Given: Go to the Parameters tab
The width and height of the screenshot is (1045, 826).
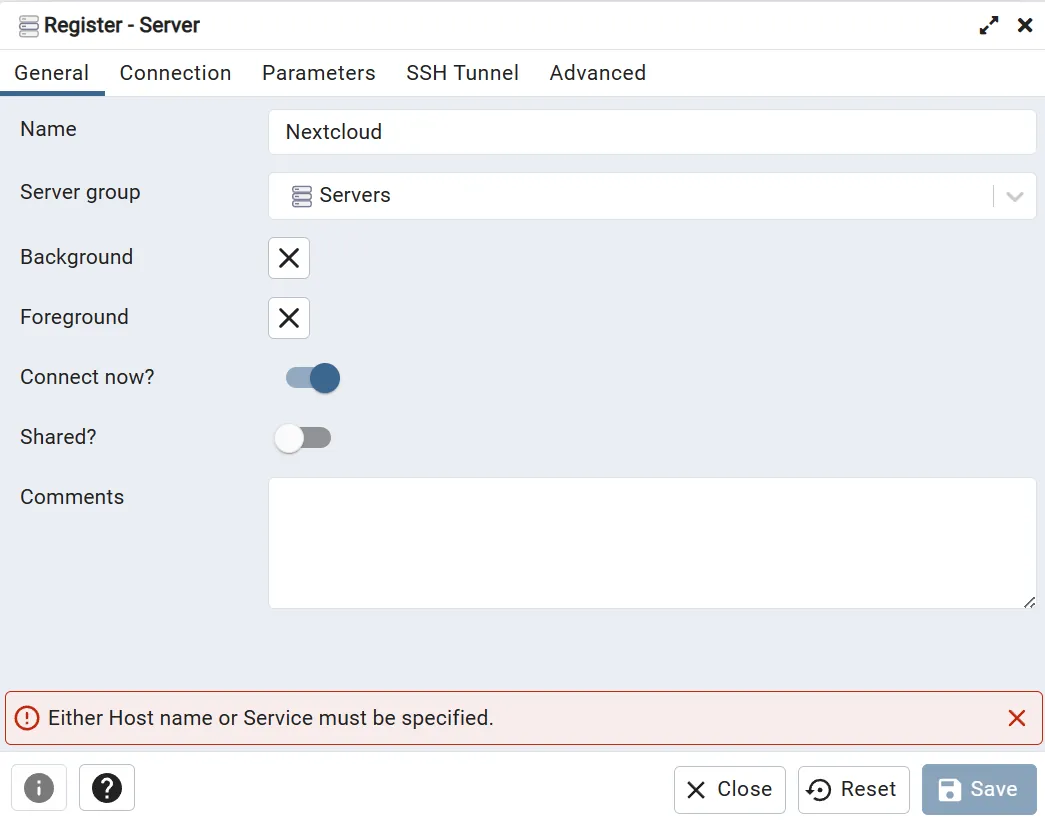Looking at the screenshot, I should click(318, 73).
